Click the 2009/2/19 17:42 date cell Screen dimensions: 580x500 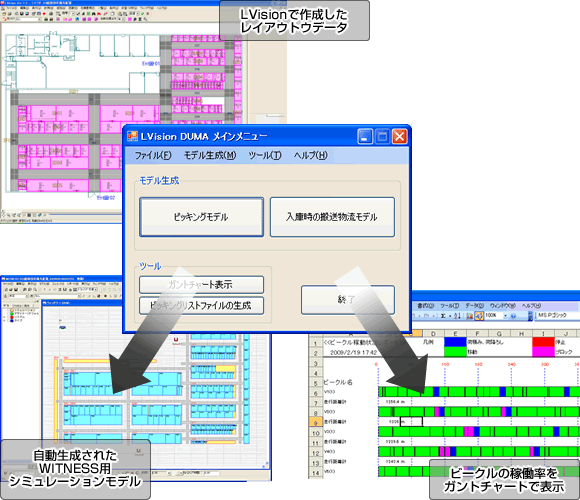coord(353,352)
